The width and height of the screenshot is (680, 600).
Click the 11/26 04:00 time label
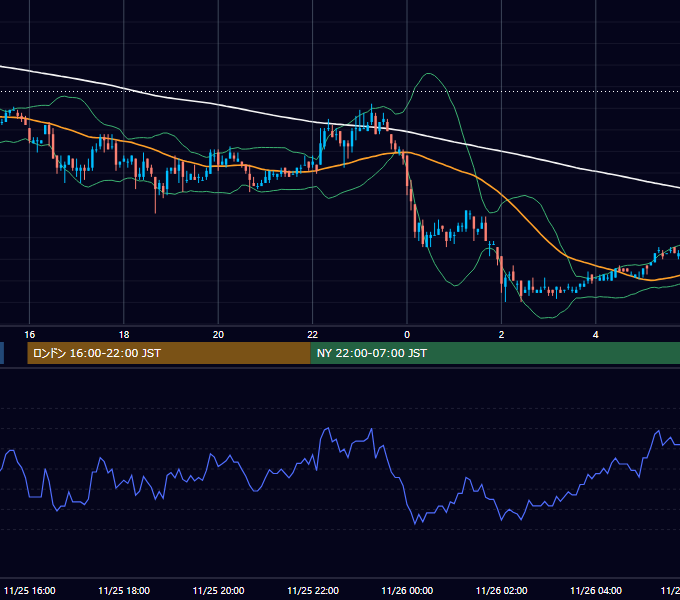(x=596, y=590)
